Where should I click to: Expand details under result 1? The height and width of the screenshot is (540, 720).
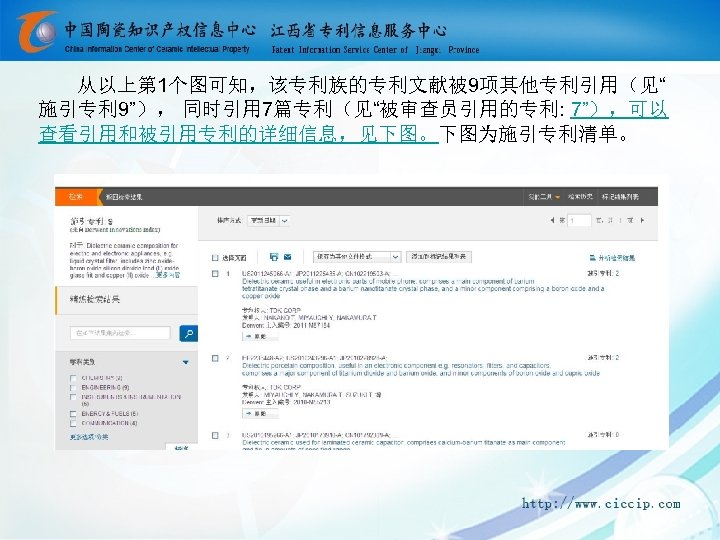[x=260, y=337]
